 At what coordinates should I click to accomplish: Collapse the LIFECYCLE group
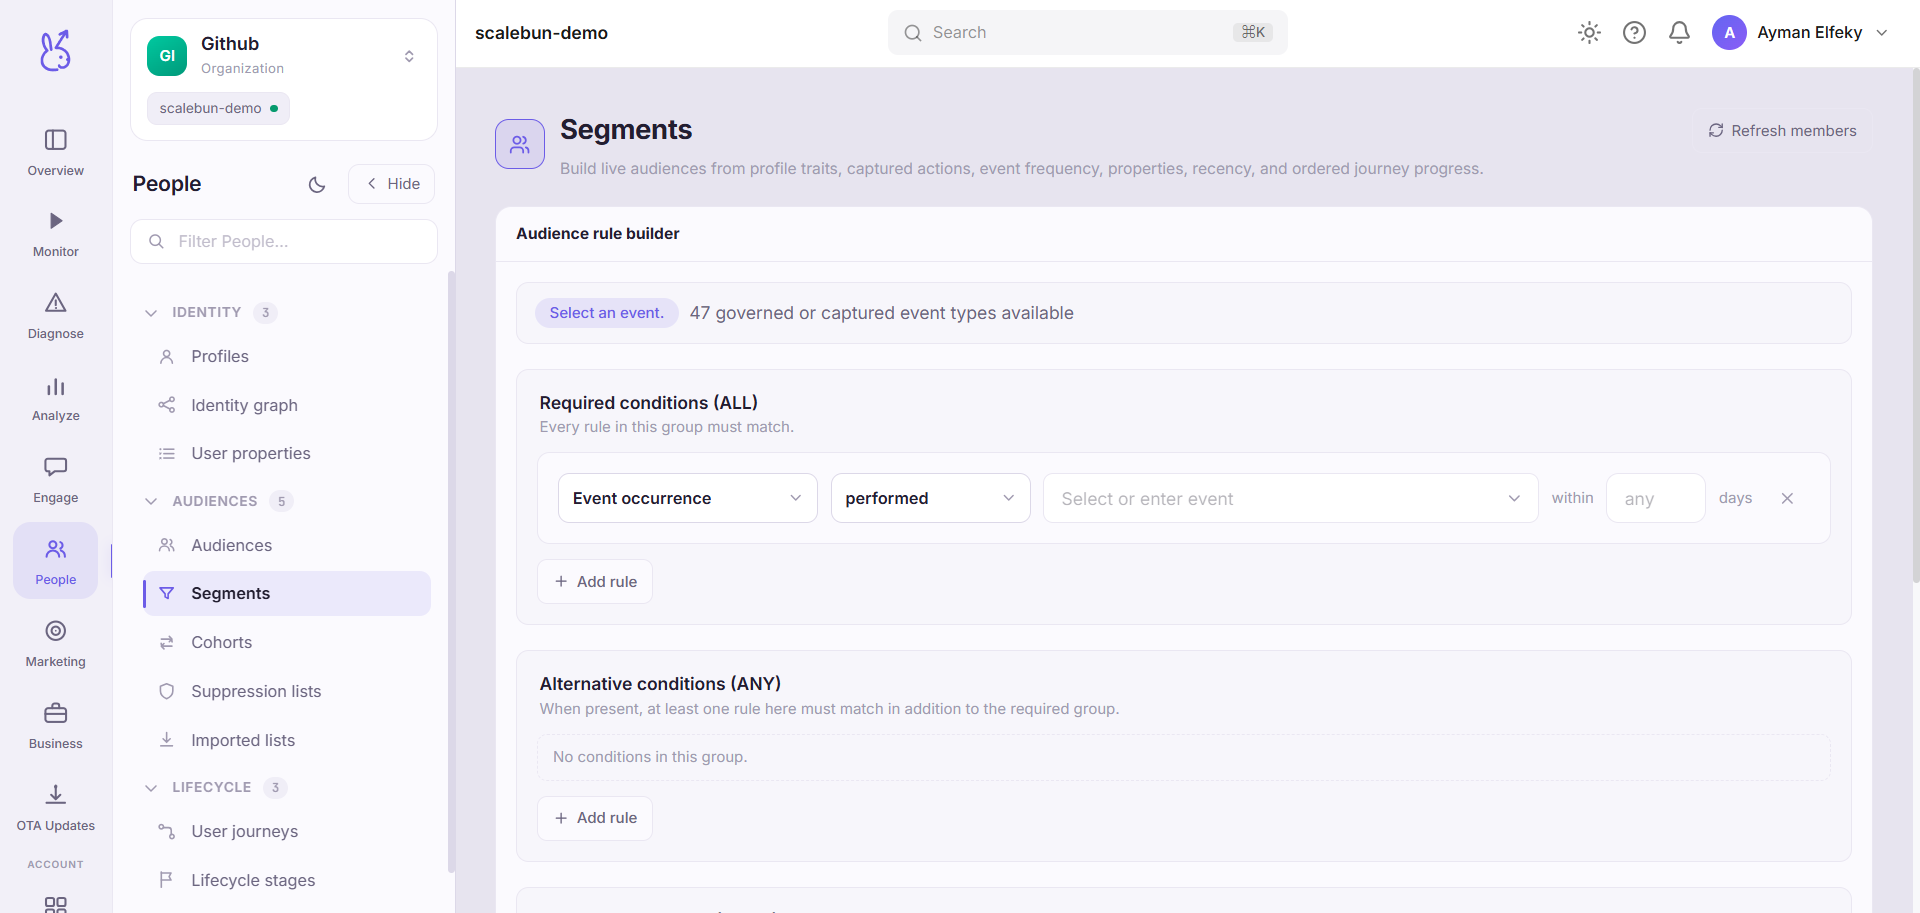click(216, 787)
